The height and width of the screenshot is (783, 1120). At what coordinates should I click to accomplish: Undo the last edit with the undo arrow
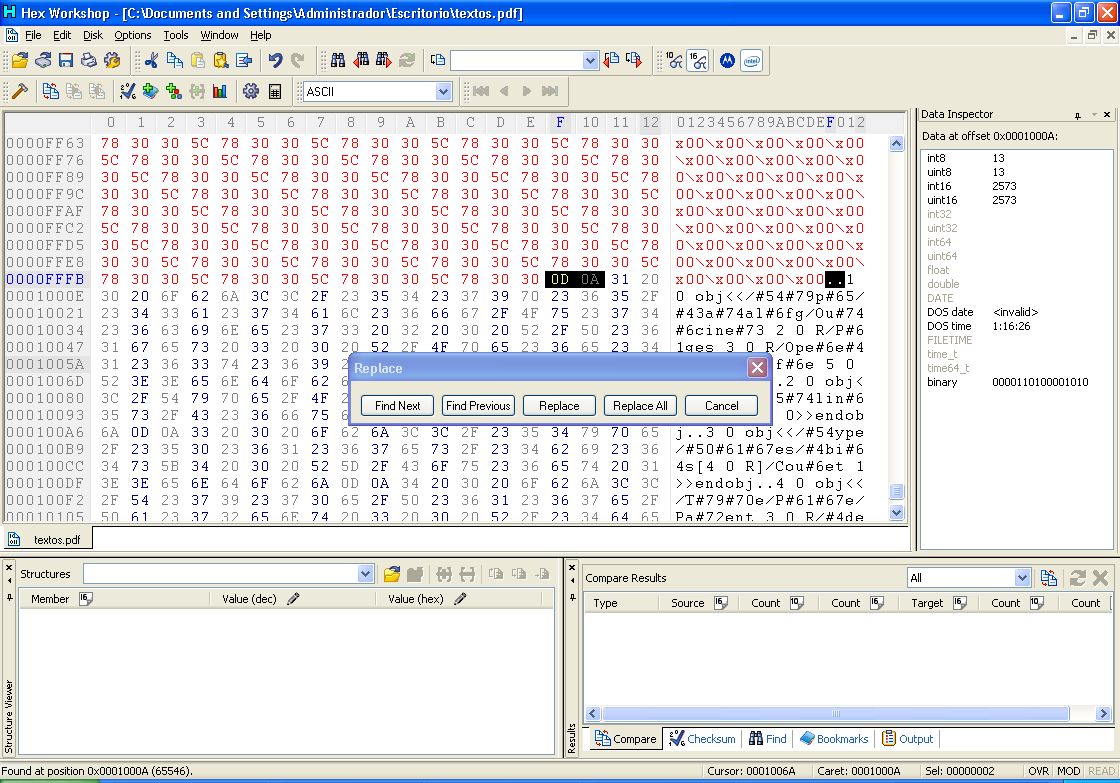coord(275,61)
